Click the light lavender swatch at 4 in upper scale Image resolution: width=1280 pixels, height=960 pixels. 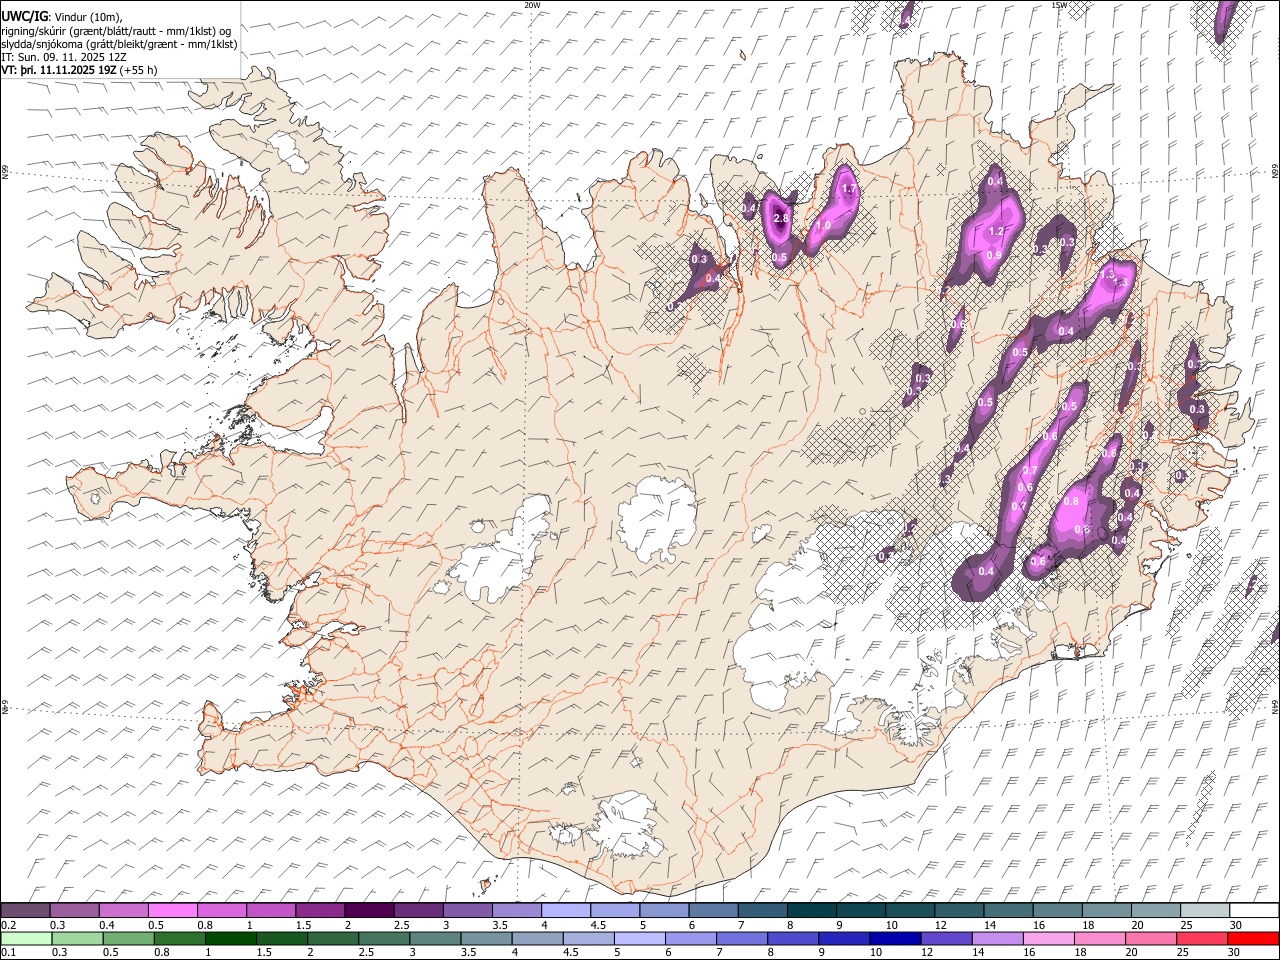tap(565, 911)
